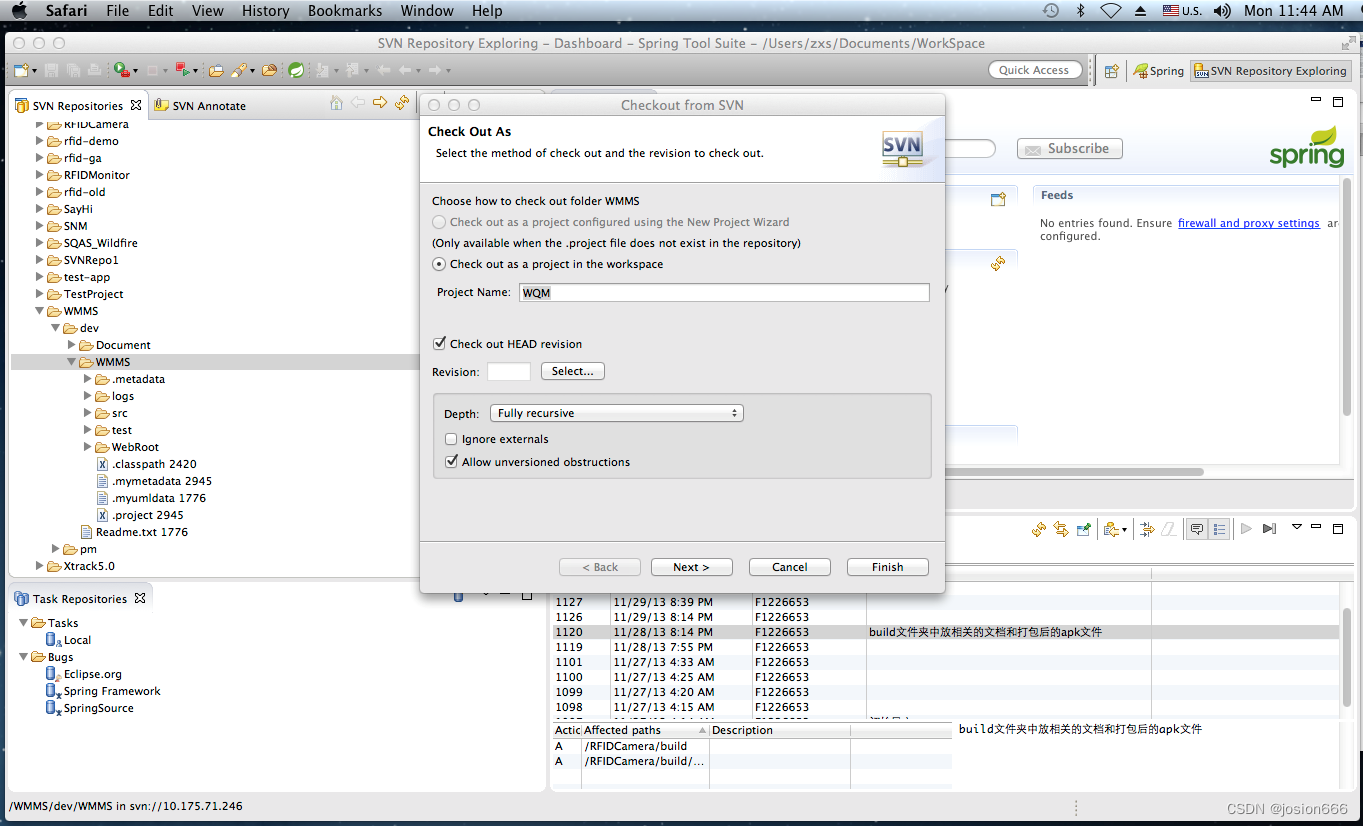Click the SVN Repository Exploring perspective button
1363x826 pixels.
point(1270,71)
